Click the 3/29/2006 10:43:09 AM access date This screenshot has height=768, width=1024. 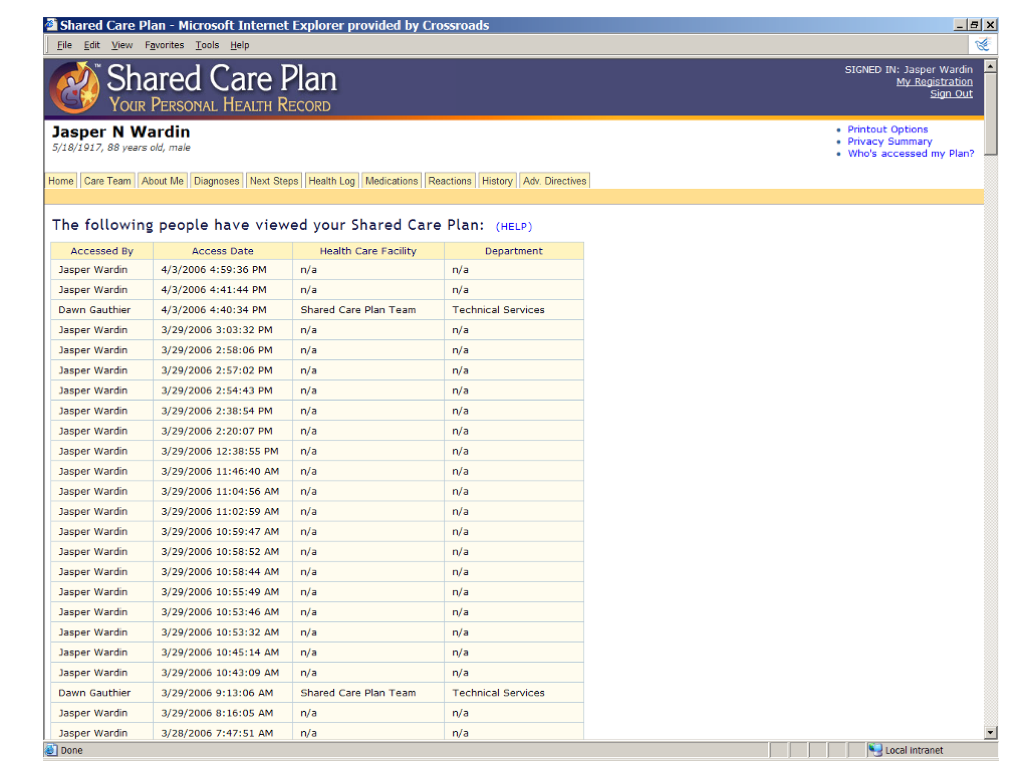pos(220,673)
